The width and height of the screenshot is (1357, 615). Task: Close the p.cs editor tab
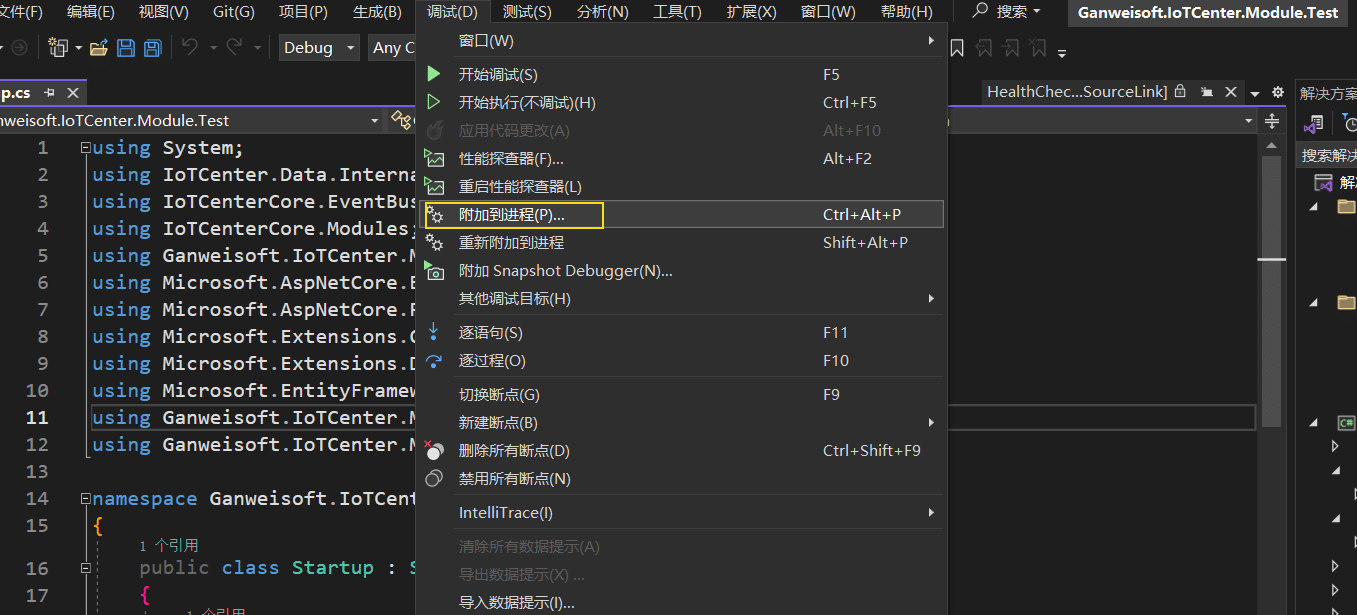[x=72, y=92]
